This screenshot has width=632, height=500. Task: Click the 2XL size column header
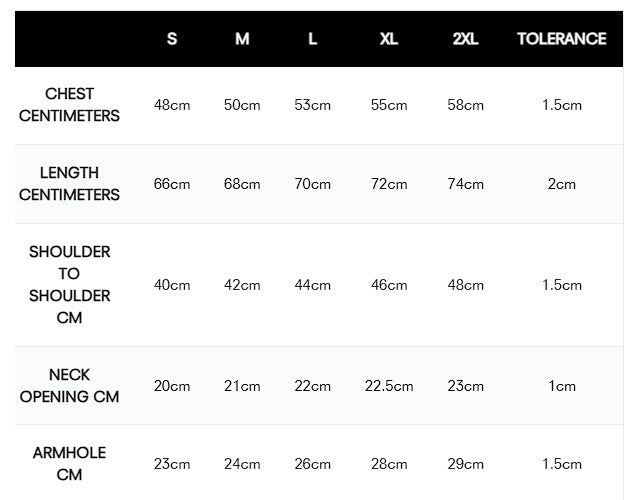tap(466, 39)
